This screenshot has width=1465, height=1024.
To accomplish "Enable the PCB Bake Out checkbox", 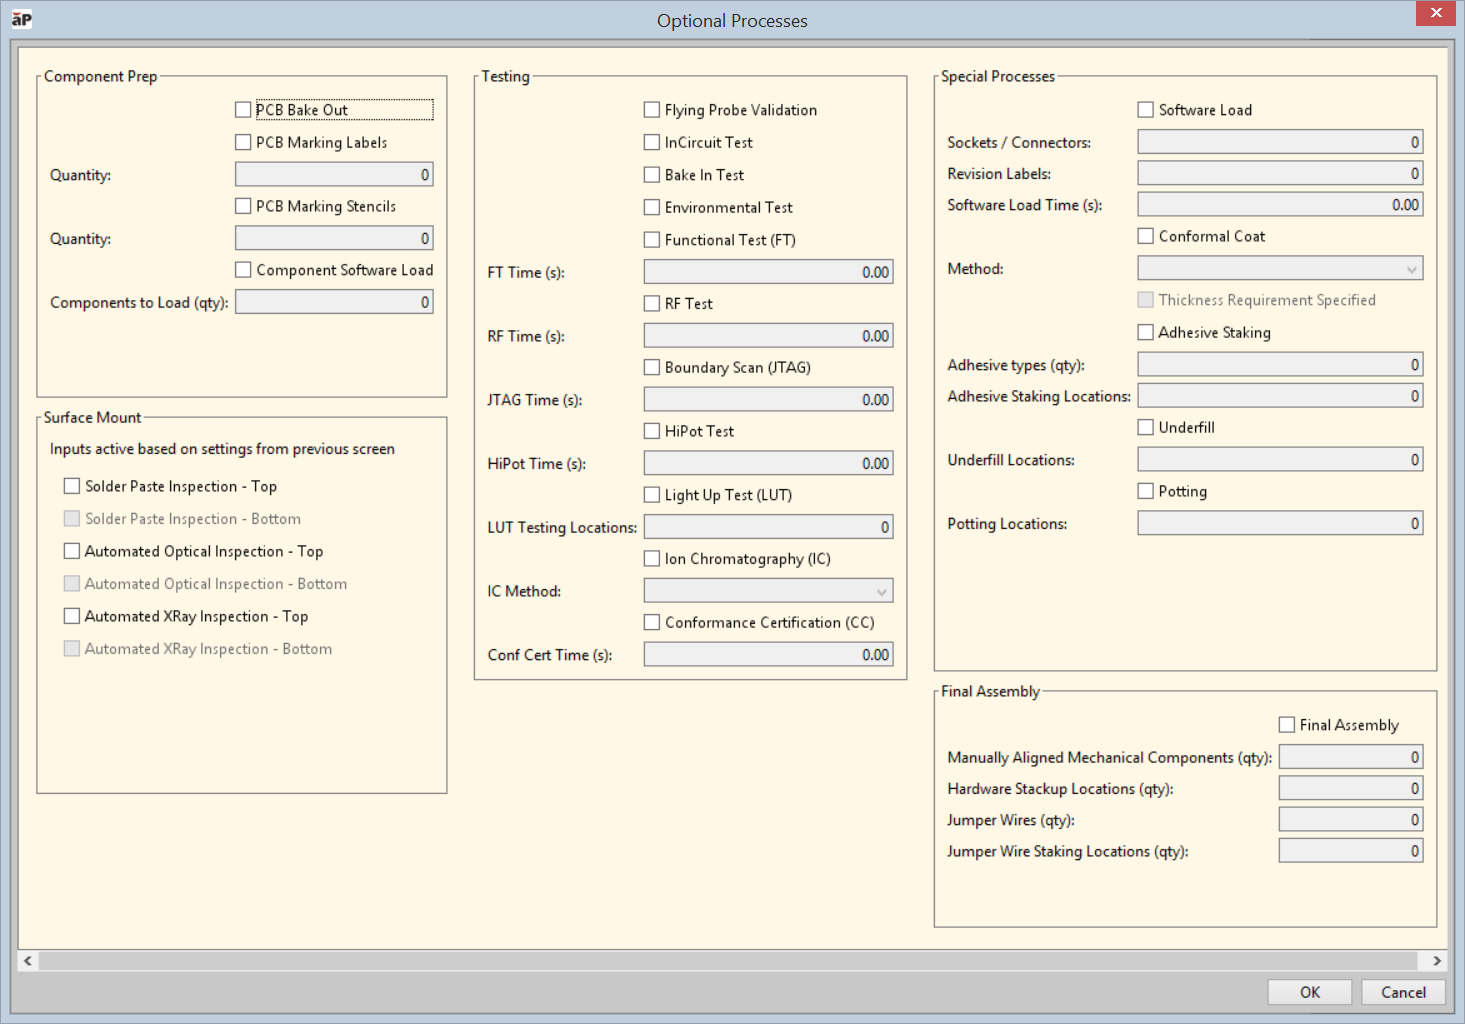I will [x=243, y=110].
